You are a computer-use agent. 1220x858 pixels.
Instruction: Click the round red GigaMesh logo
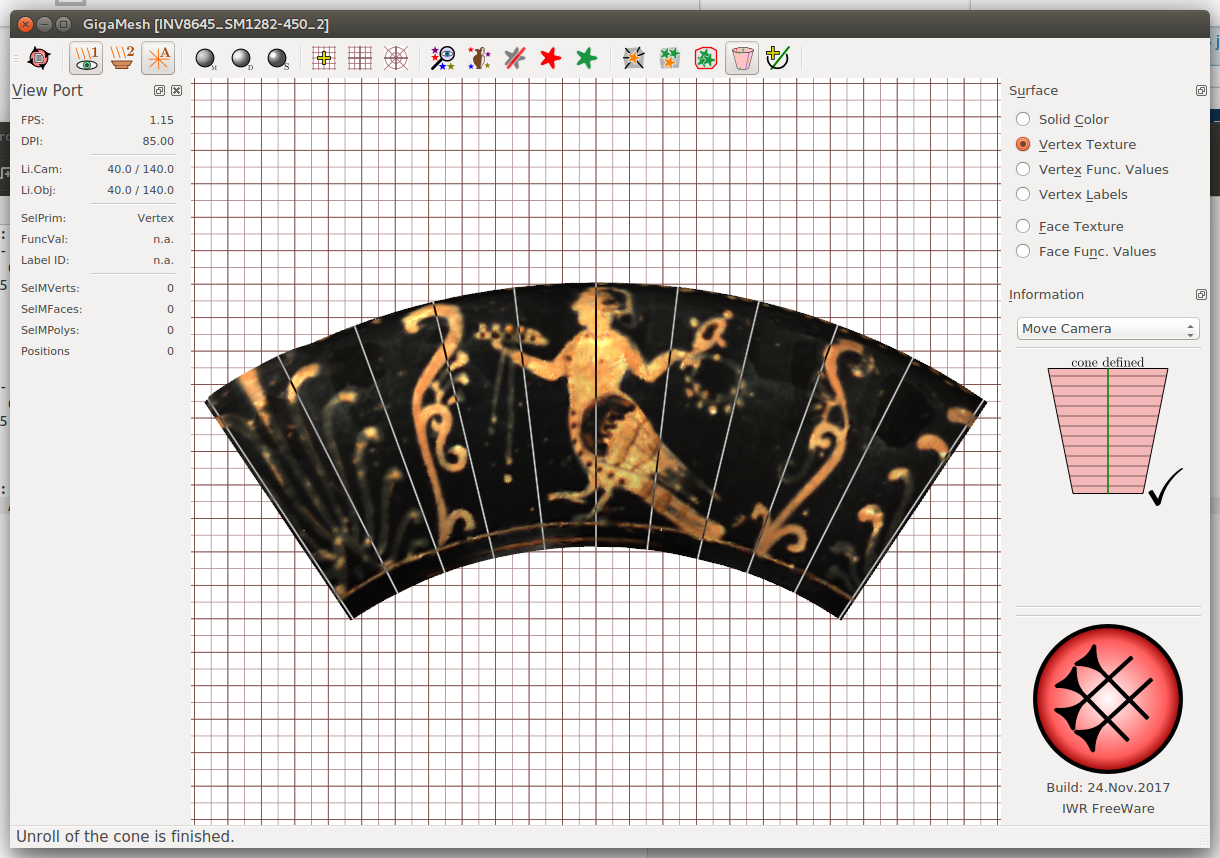point(1108,699)
